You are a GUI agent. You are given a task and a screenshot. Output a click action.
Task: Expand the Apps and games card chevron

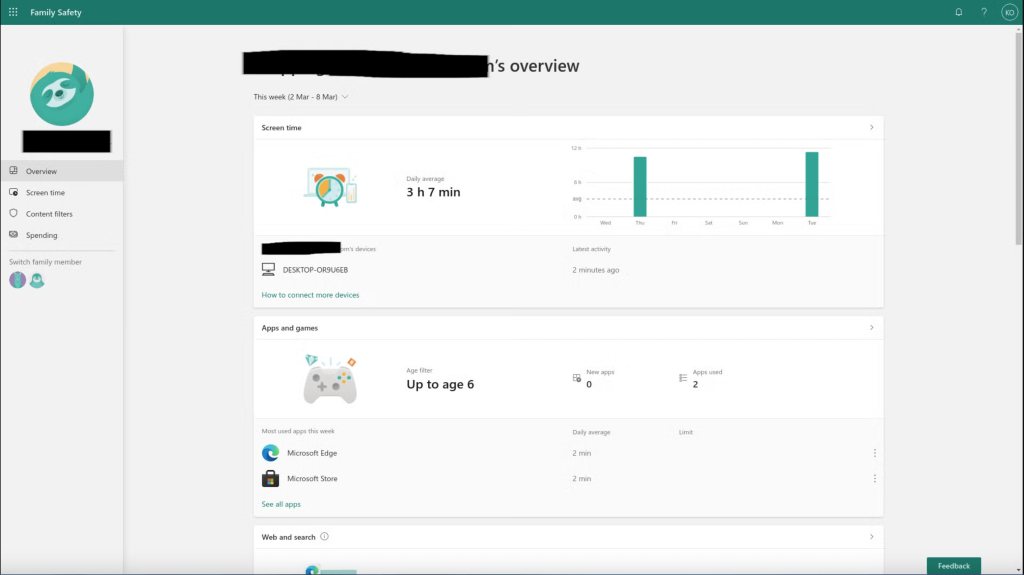point(871,328)
